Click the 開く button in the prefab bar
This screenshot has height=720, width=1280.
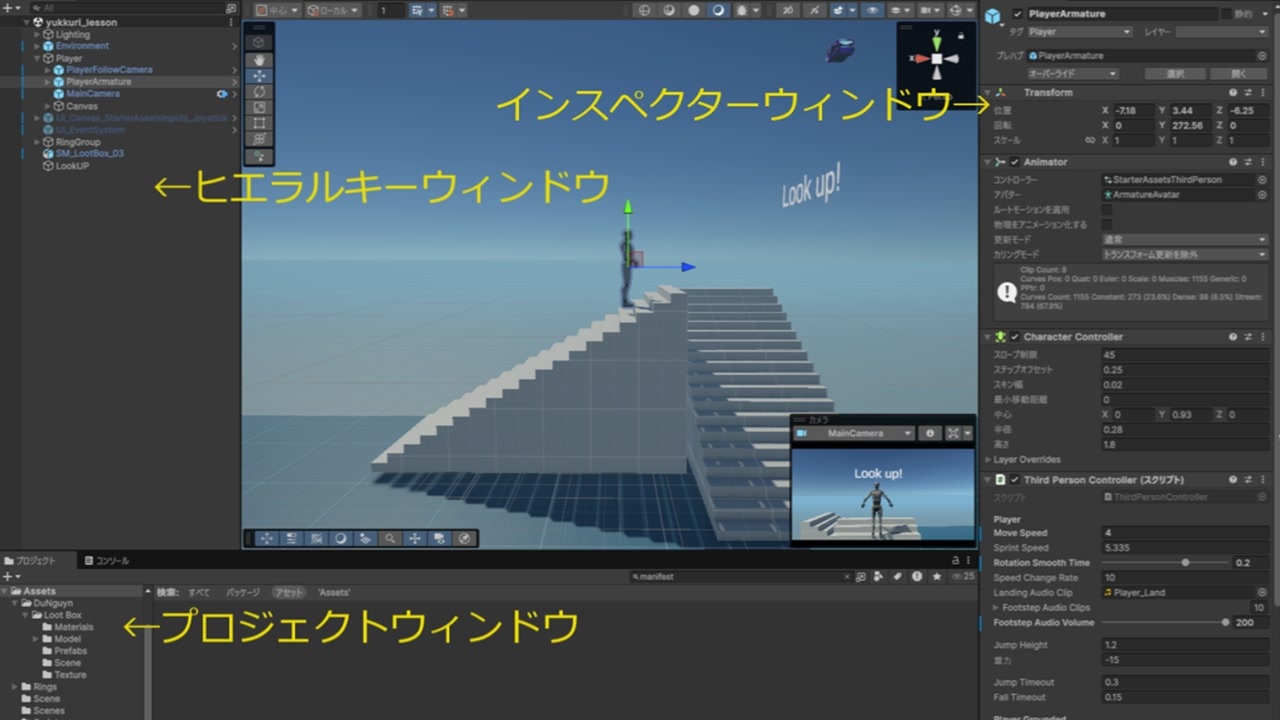click(x=1240, y=73)
